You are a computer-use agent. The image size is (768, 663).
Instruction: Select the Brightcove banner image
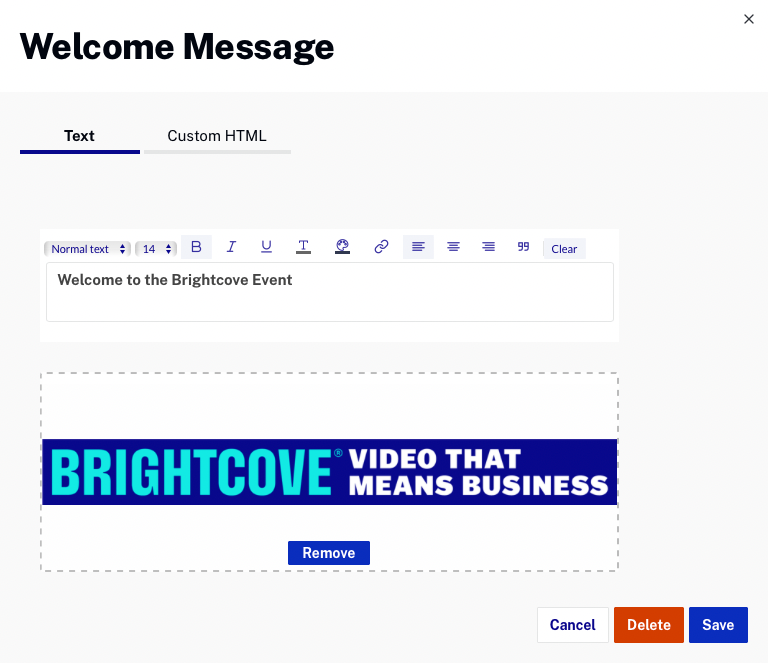[330, 472]
